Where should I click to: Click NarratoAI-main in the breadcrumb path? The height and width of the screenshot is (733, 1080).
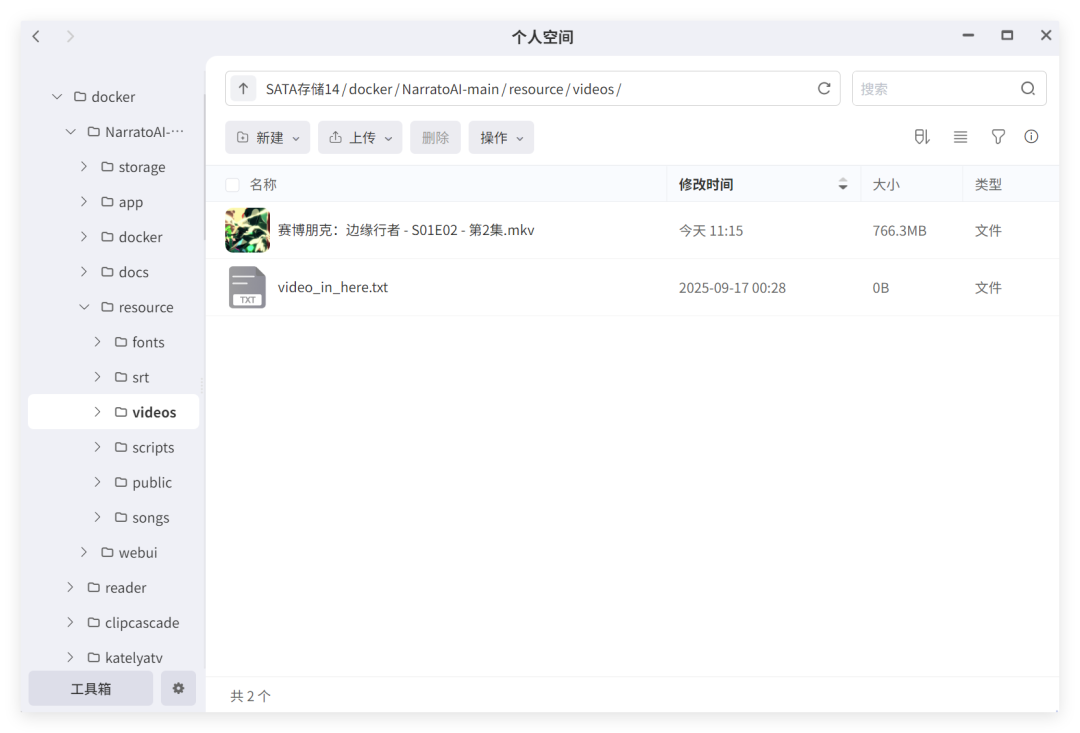[450, 89]
